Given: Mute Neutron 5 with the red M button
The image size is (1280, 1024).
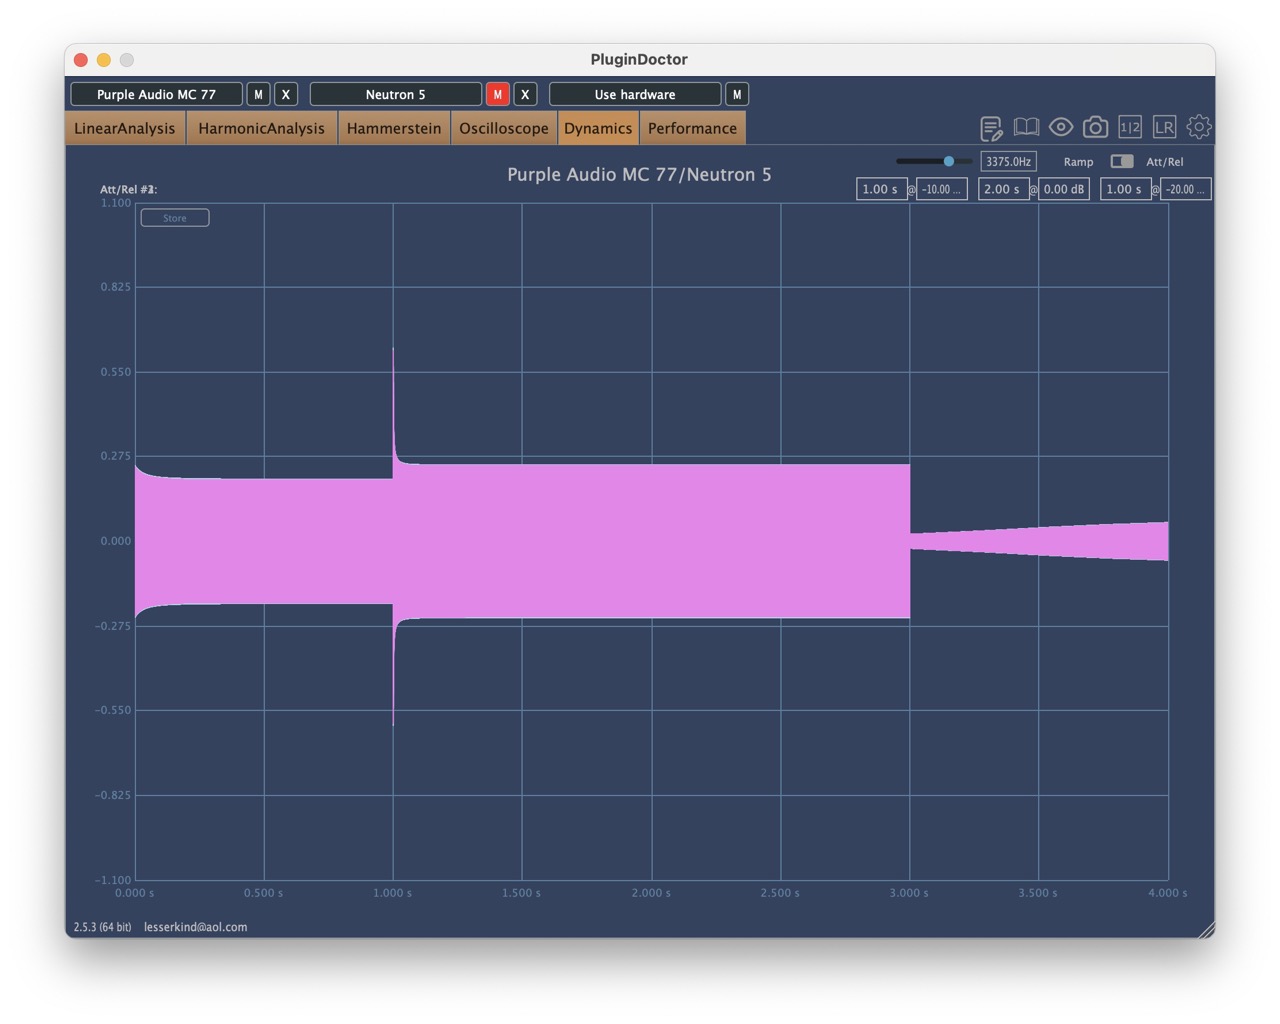Looking at the screenshot, I should (497, 94).
